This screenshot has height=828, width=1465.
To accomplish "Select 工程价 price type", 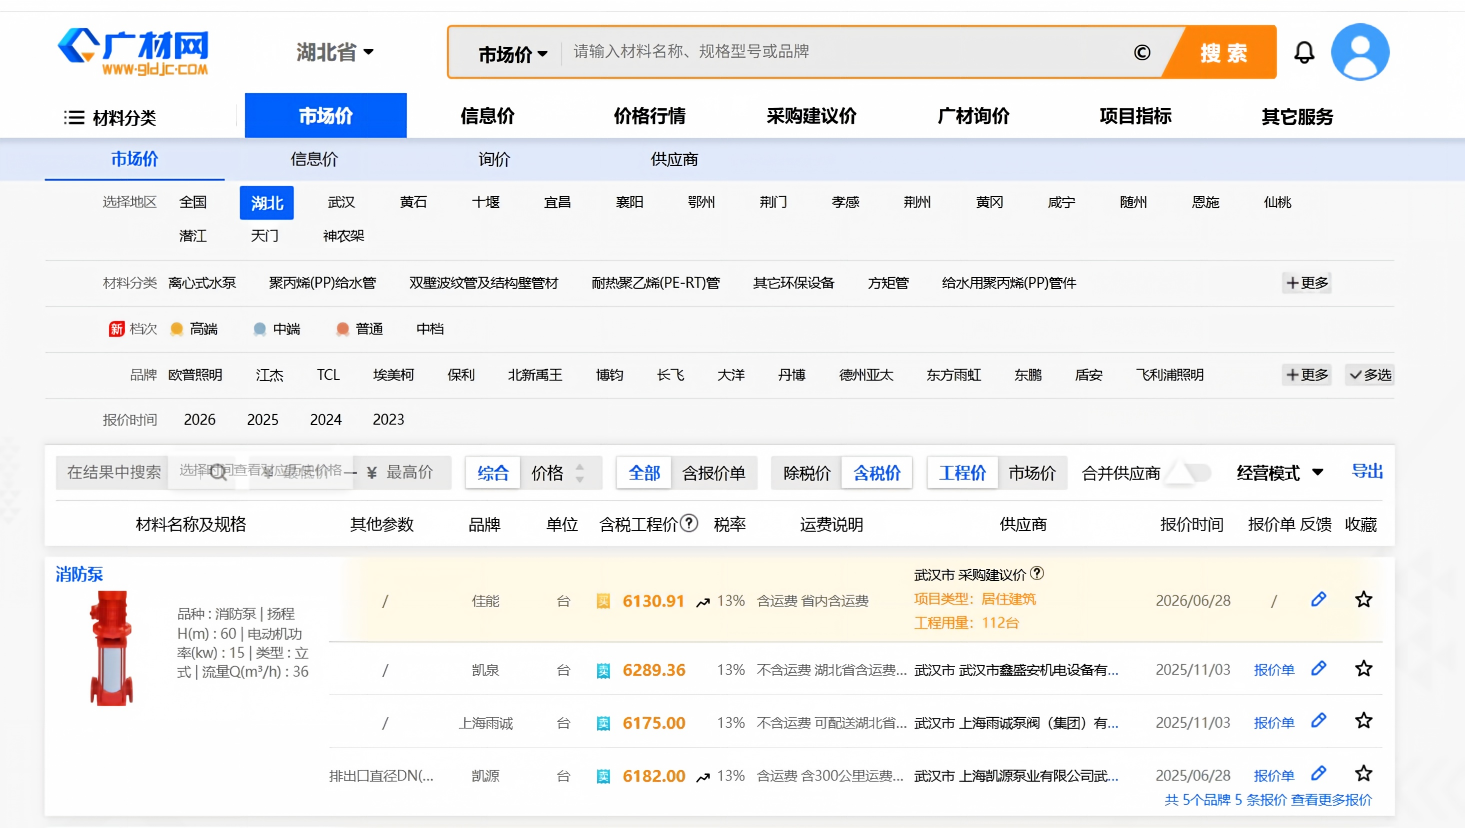I will coord(963,473).
